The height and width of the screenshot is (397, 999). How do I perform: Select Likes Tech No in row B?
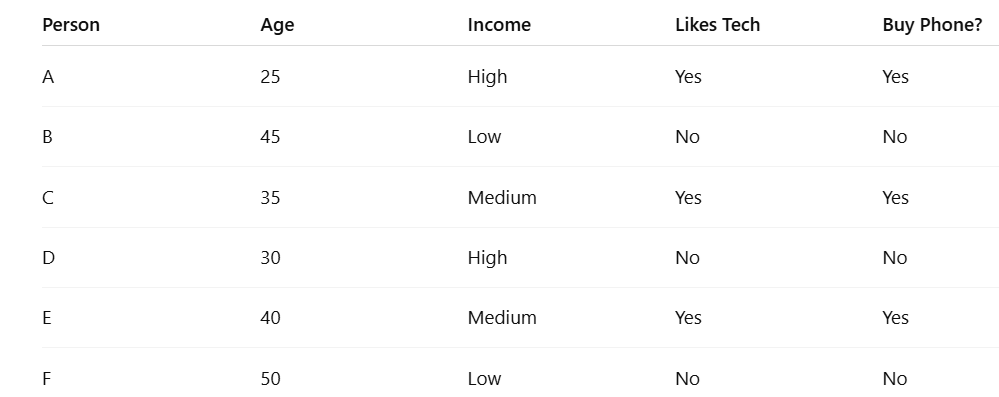[687, 137]
